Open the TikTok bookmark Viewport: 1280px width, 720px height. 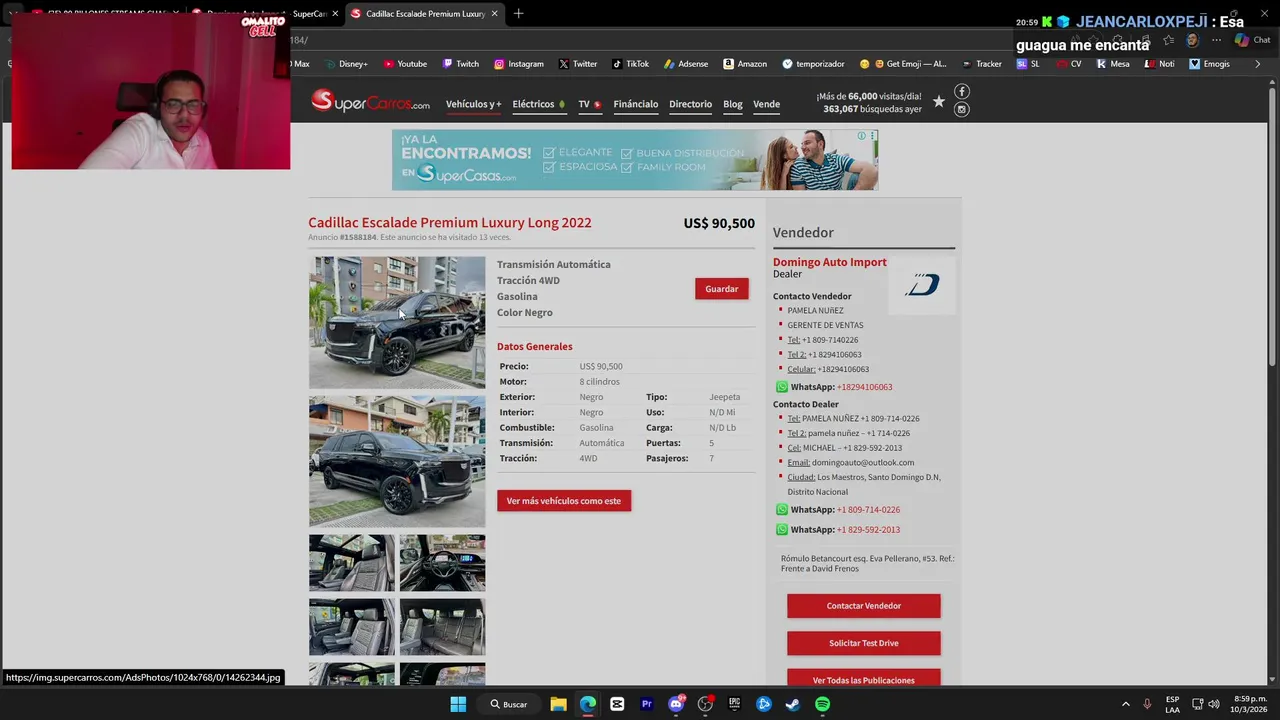(x=631, y=64)
